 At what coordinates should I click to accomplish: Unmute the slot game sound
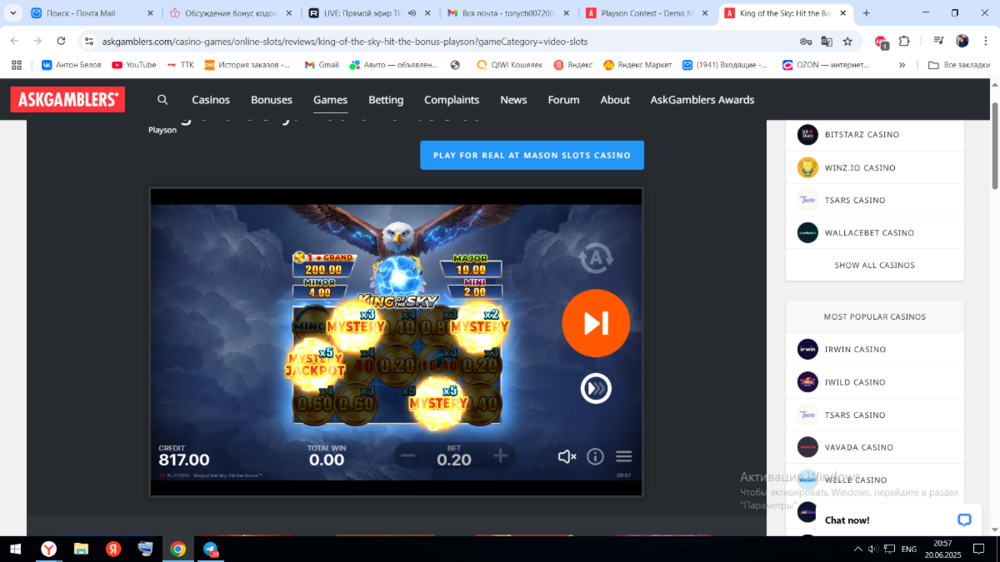coord(566,456)
